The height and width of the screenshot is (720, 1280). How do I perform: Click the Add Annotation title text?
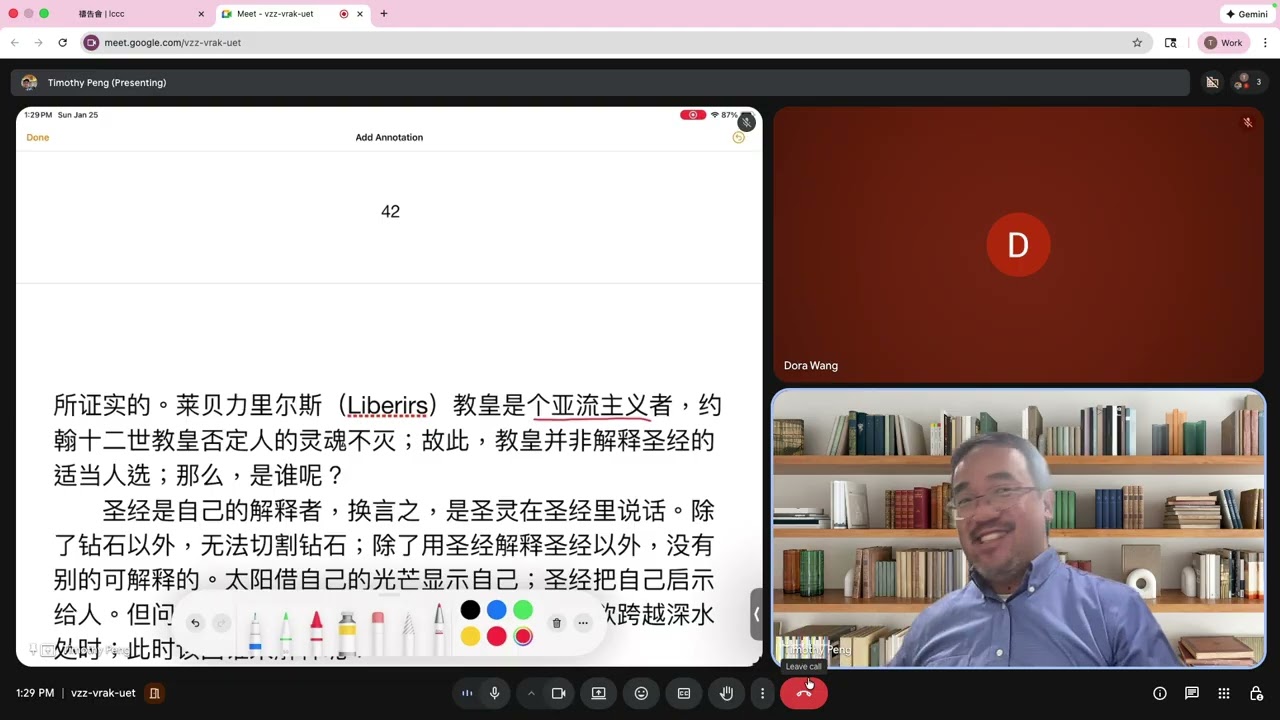point(389,137)
